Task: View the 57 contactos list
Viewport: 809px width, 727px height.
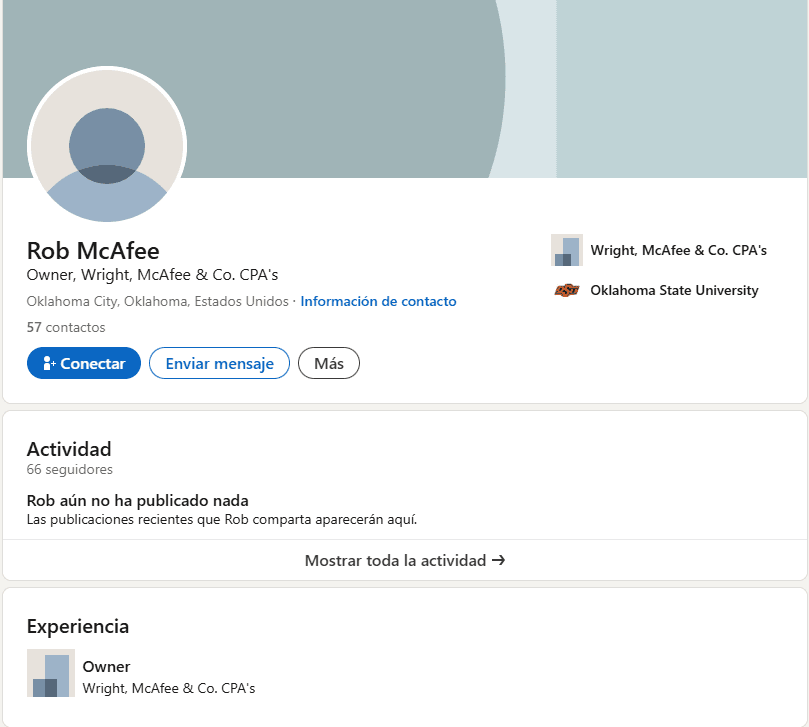Action: click(66, 327)
